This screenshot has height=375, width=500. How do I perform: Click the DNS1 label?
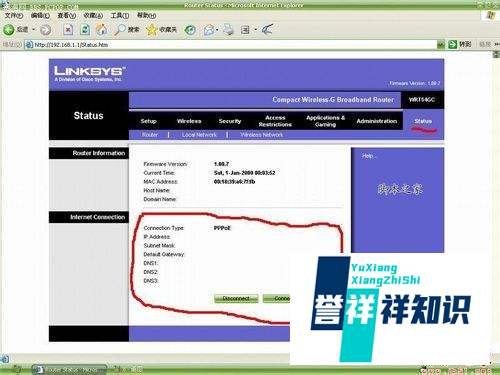150,263
